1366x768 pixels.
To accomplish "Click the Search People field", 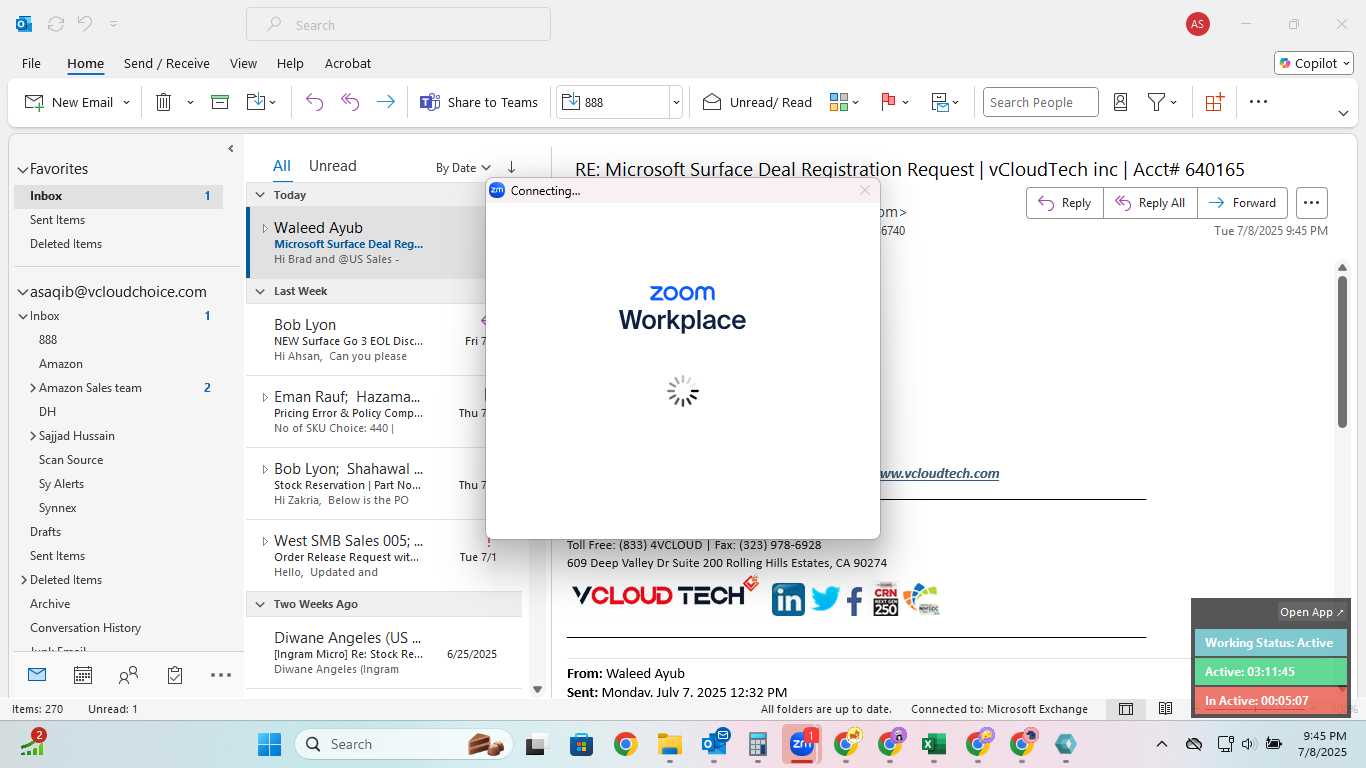I will coord(1041,102).
